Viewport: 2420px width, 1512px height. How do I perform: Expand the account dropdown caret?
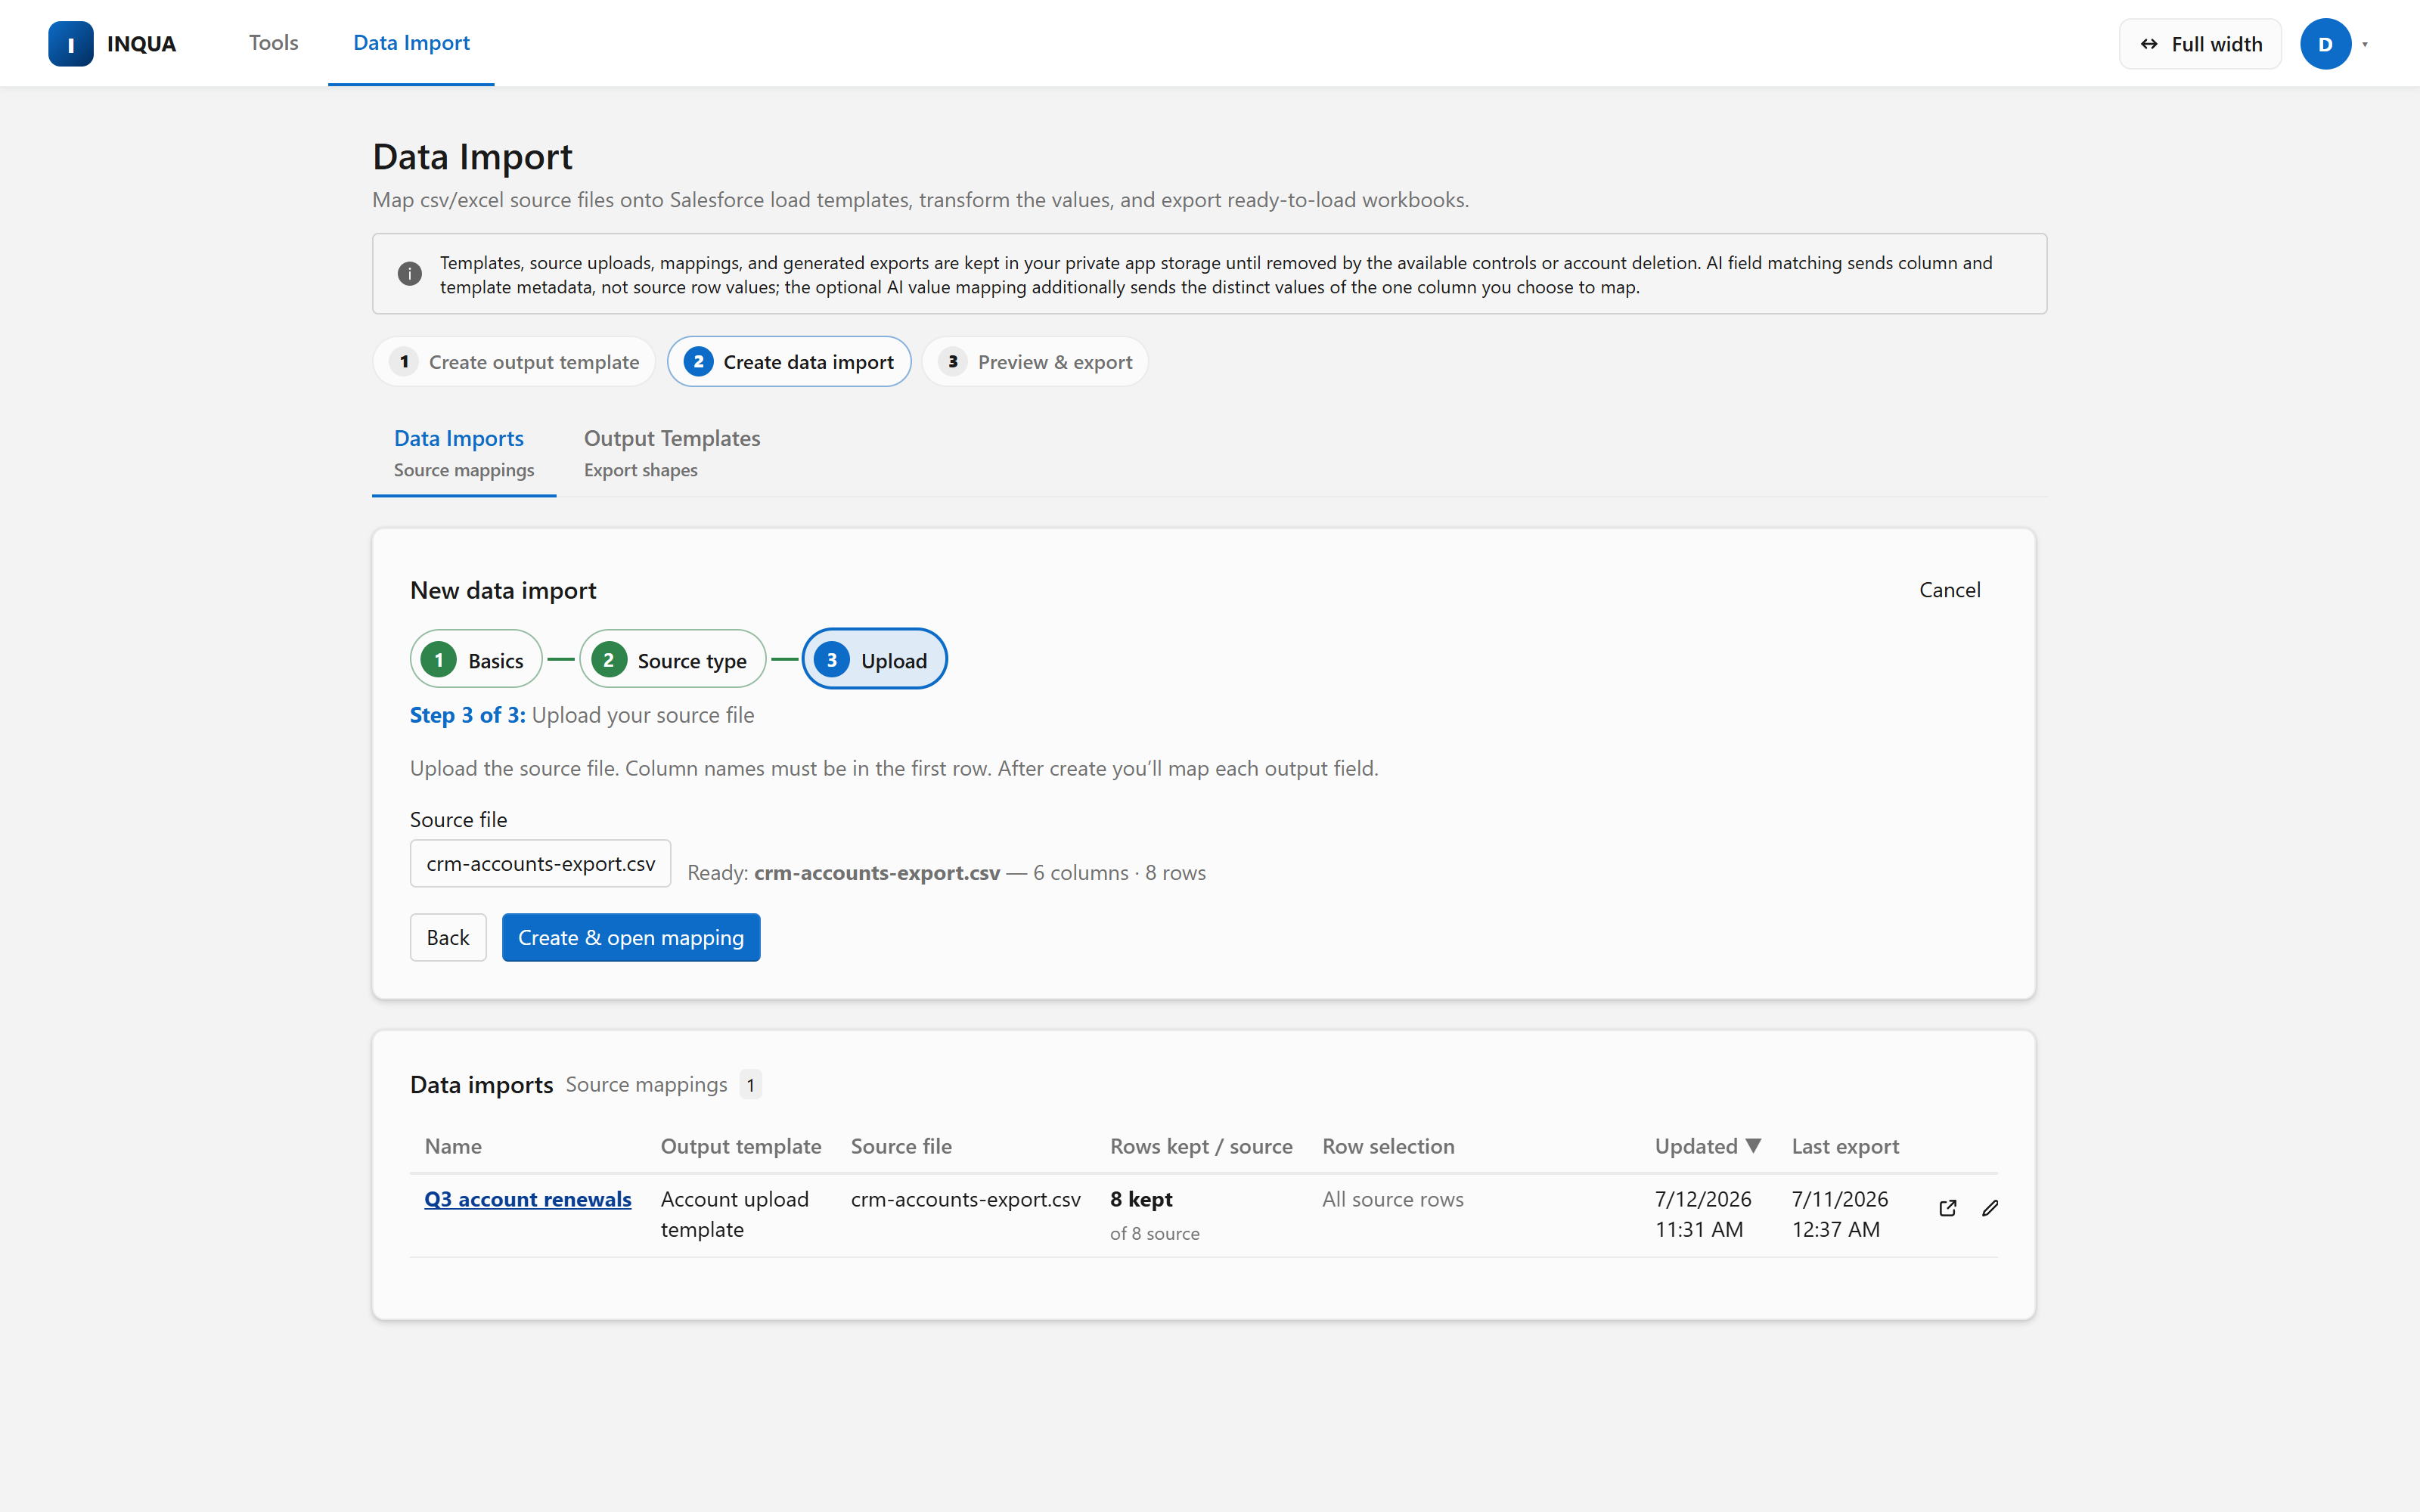tap(2365, 44)
